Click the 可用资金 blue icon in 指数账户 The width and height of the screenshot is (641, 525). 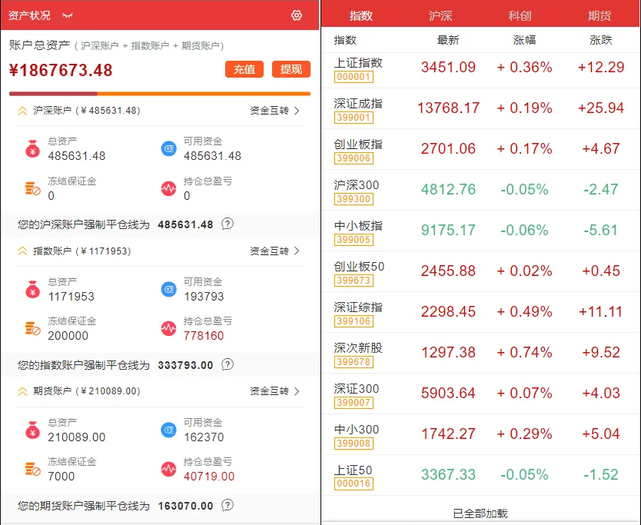(168, 290)
